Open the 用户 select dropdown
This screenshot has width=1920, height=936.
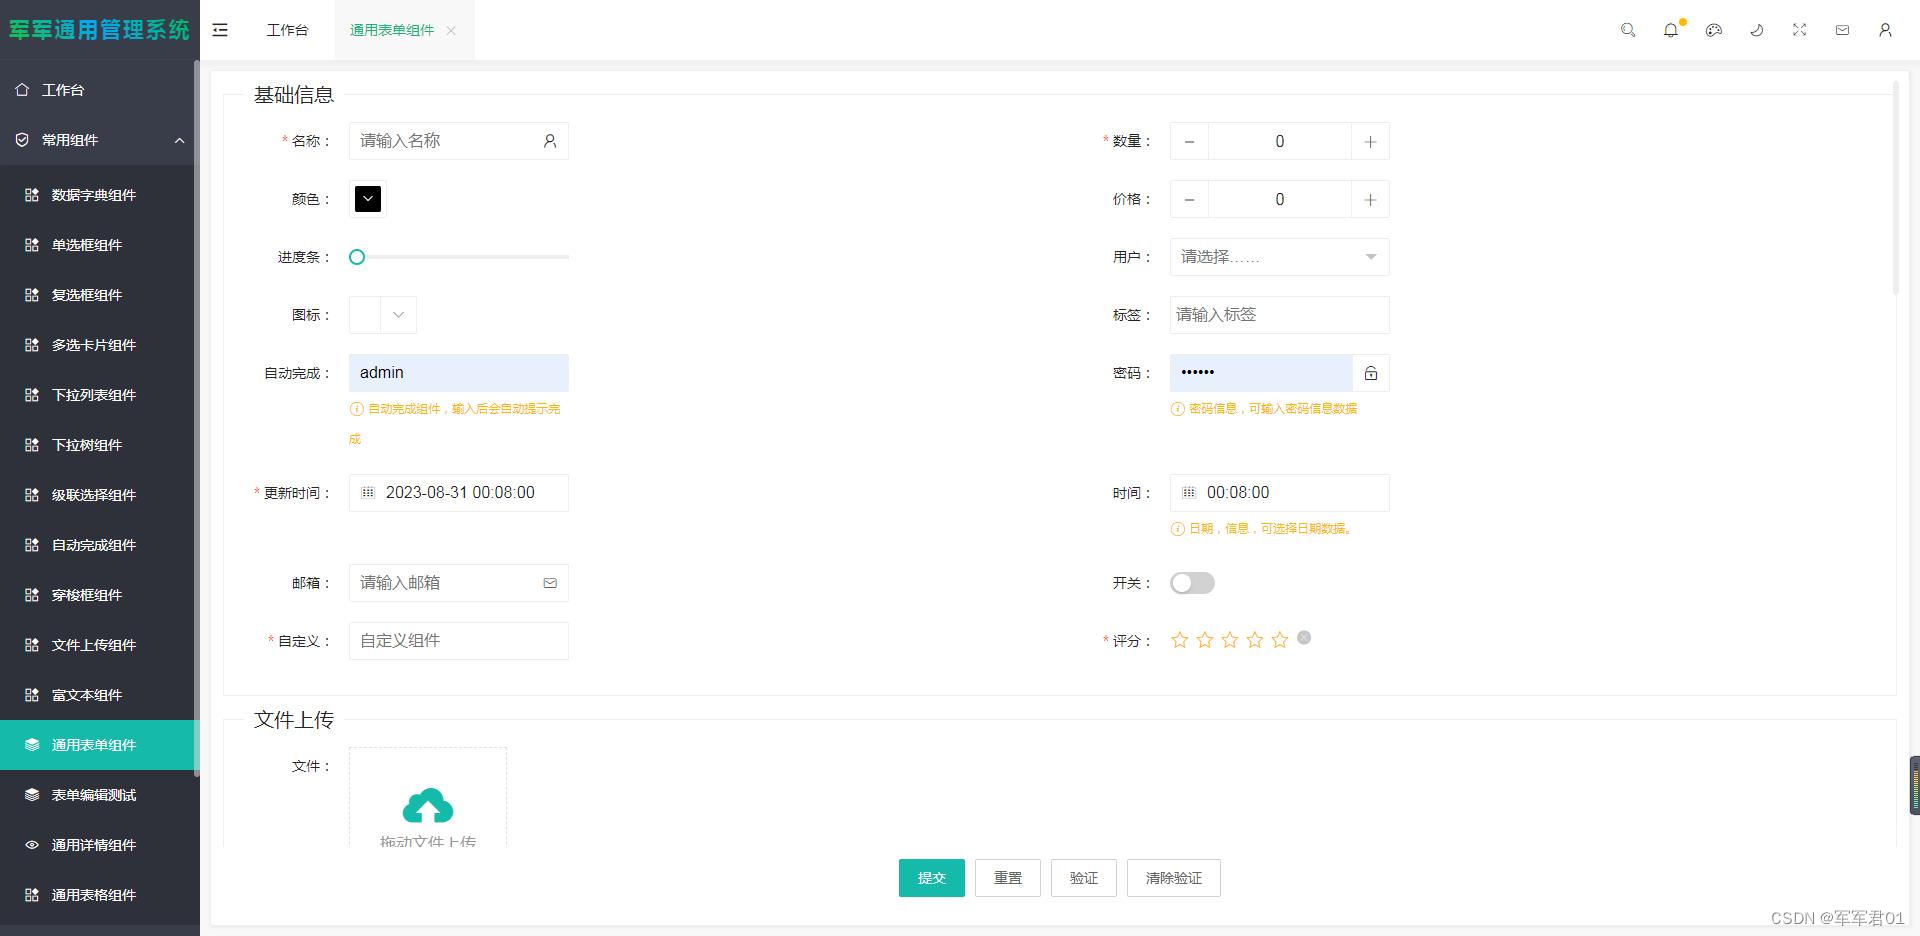tap(1279, 257)
